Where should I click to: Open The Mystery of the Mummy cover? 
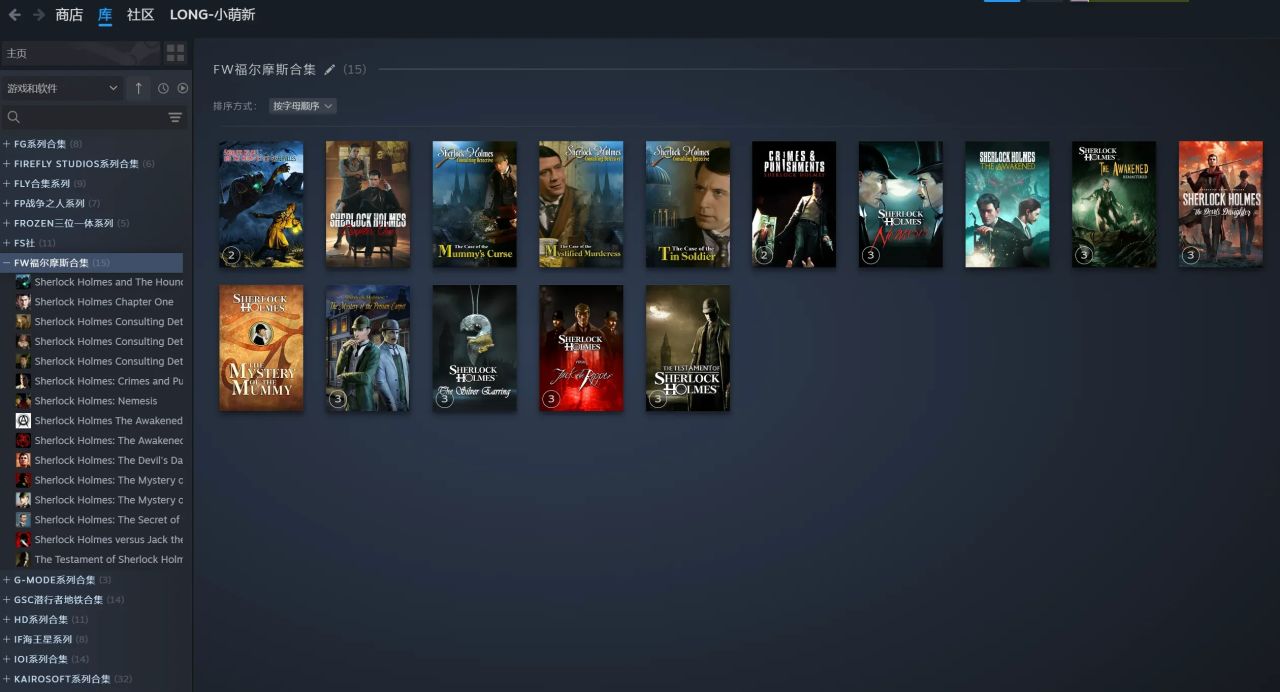click(x=261, y=348)
